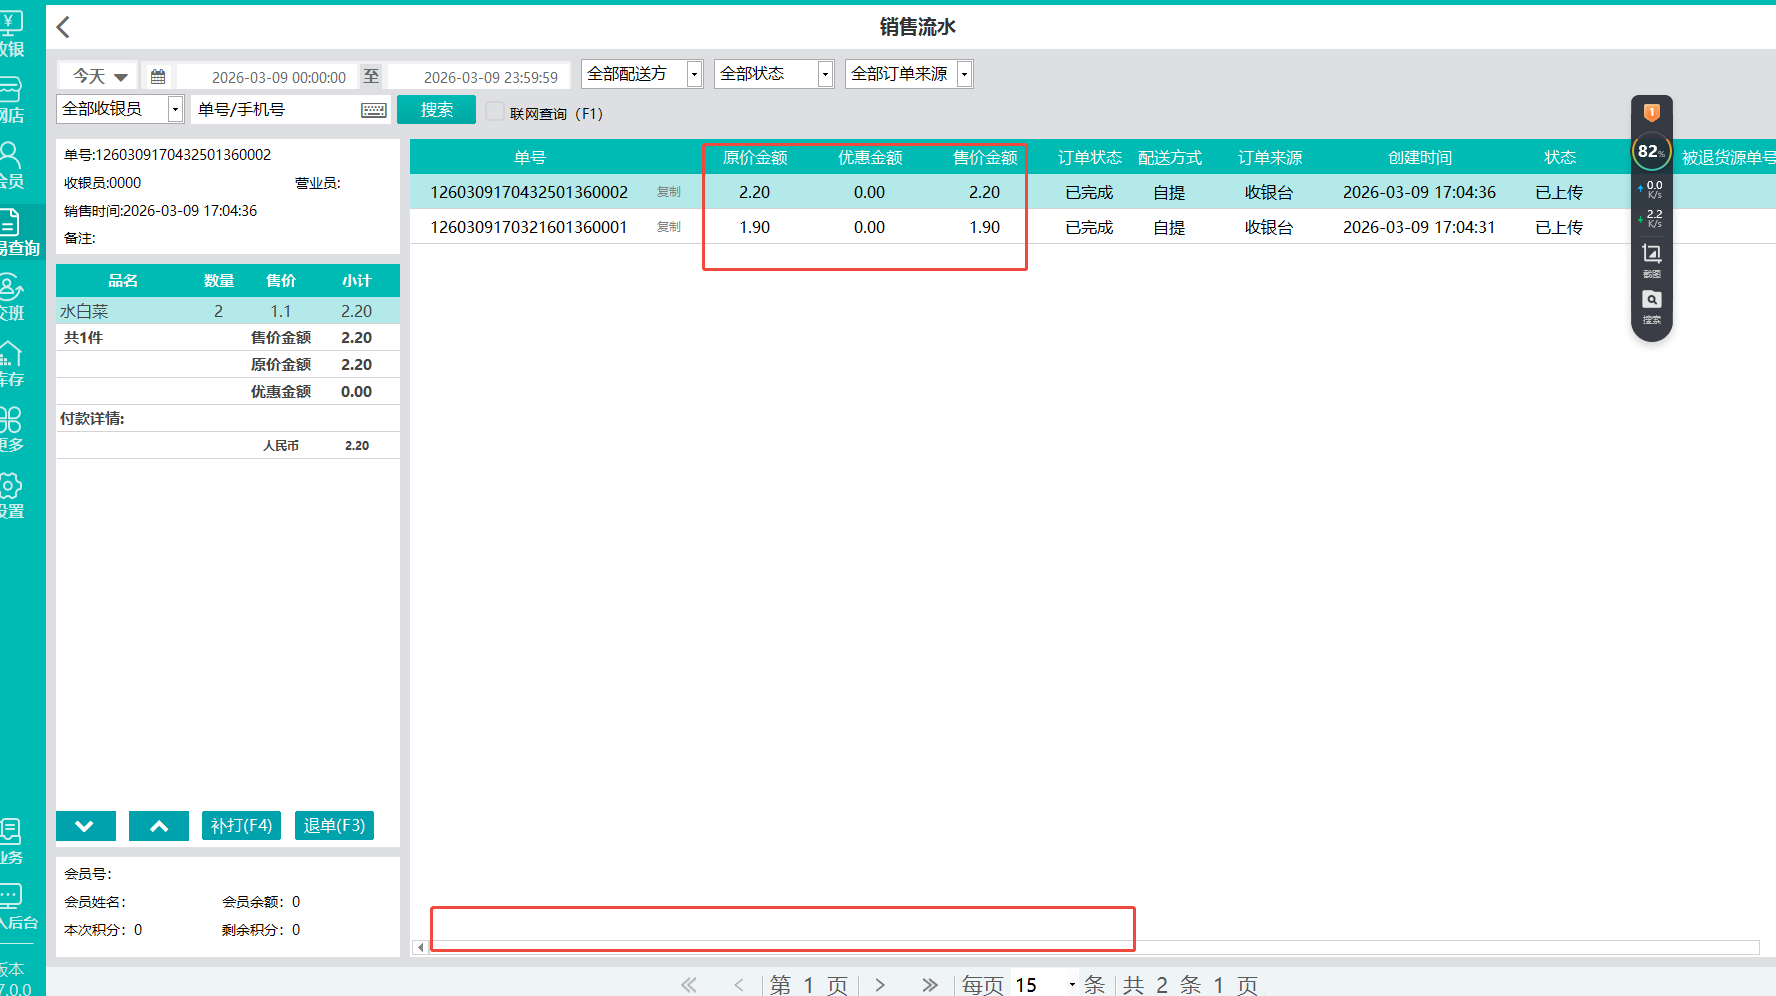This screenshot has height=996, width=1776.
Task: Sort by the 订单状态 column header
Action: click(1090, 157)
